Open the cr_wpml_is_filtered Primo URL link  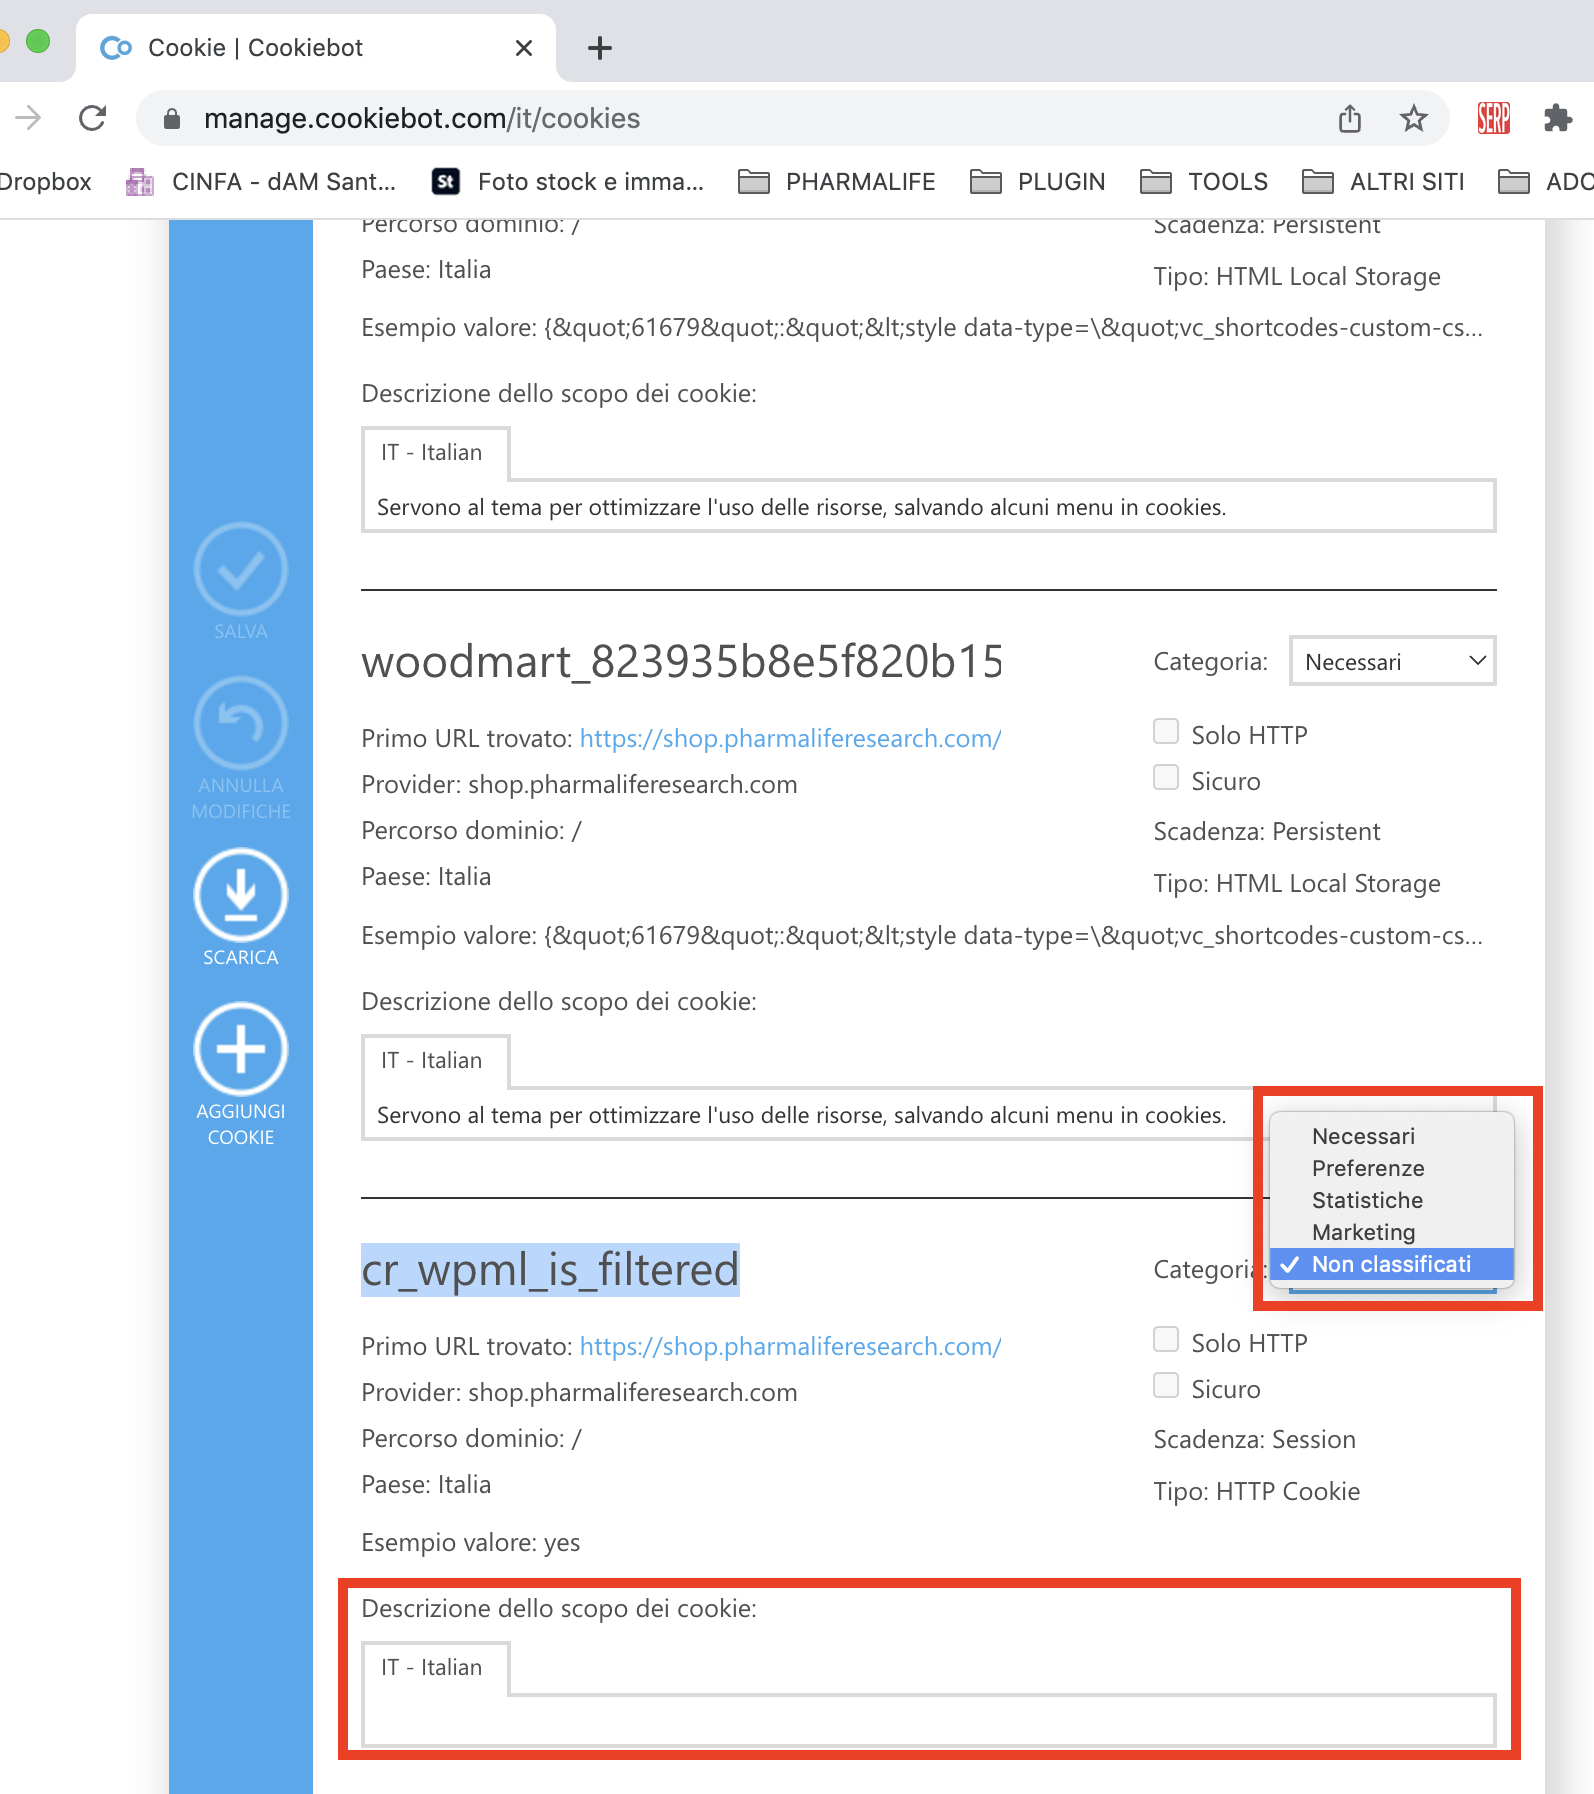coord(790,1346)
